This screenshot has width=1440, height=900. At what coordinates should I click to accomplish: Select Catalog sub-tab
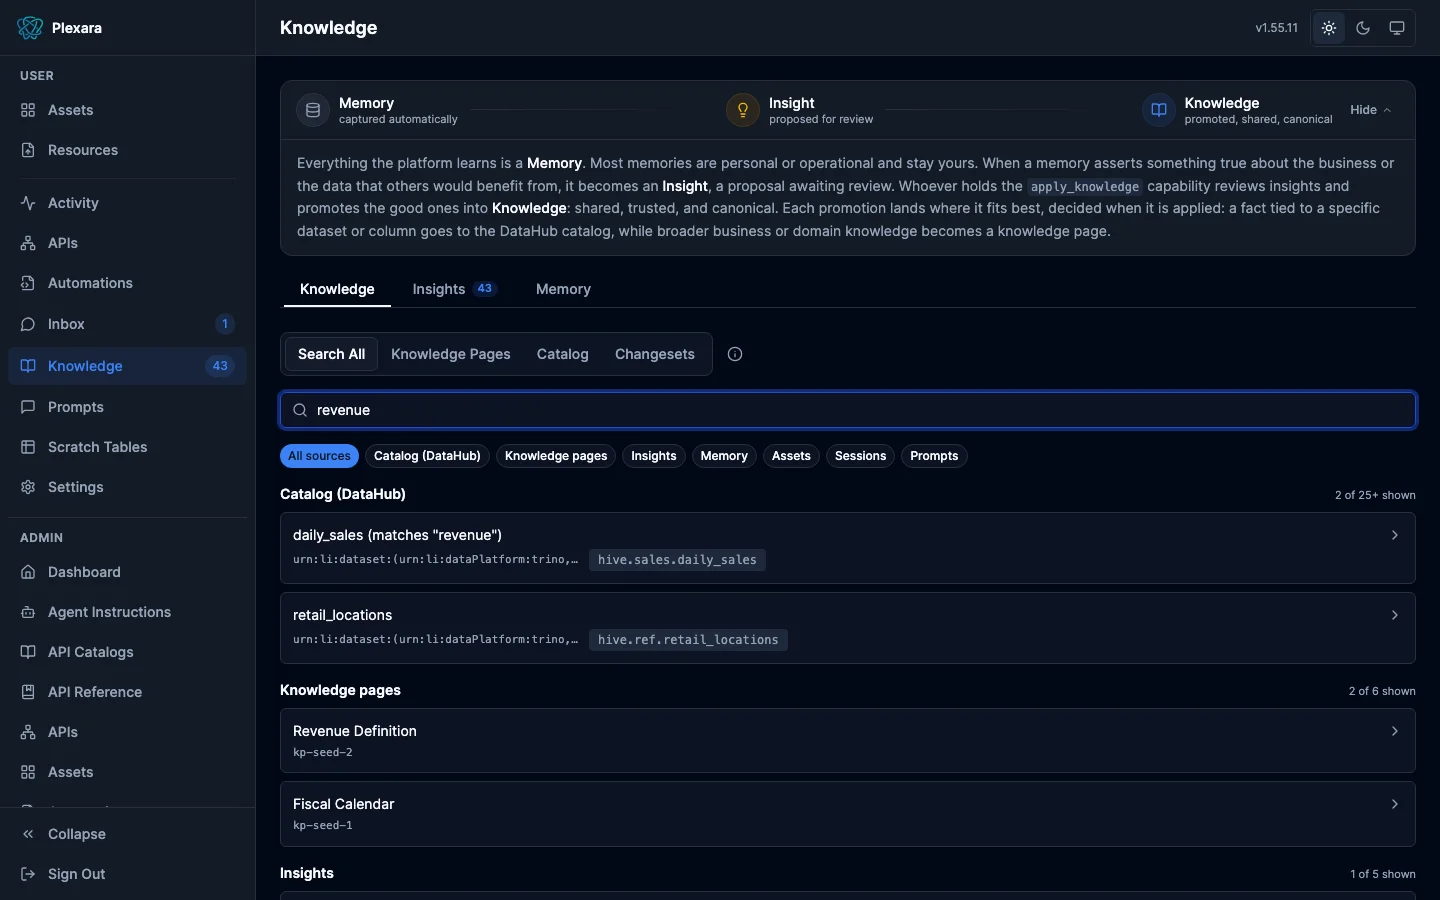[x=562, y=354]
